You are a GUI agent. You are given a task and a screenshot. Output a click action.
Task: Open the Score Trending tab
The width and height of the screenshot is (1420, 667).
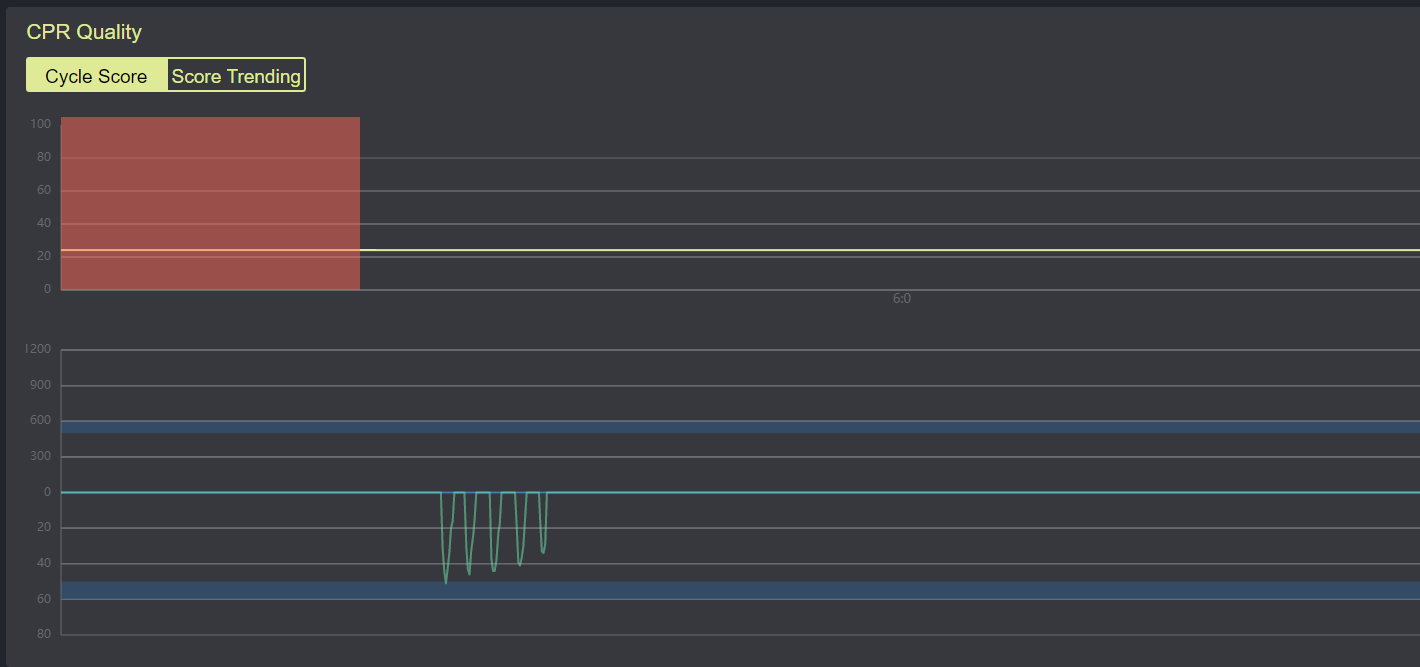coord(236,76)
